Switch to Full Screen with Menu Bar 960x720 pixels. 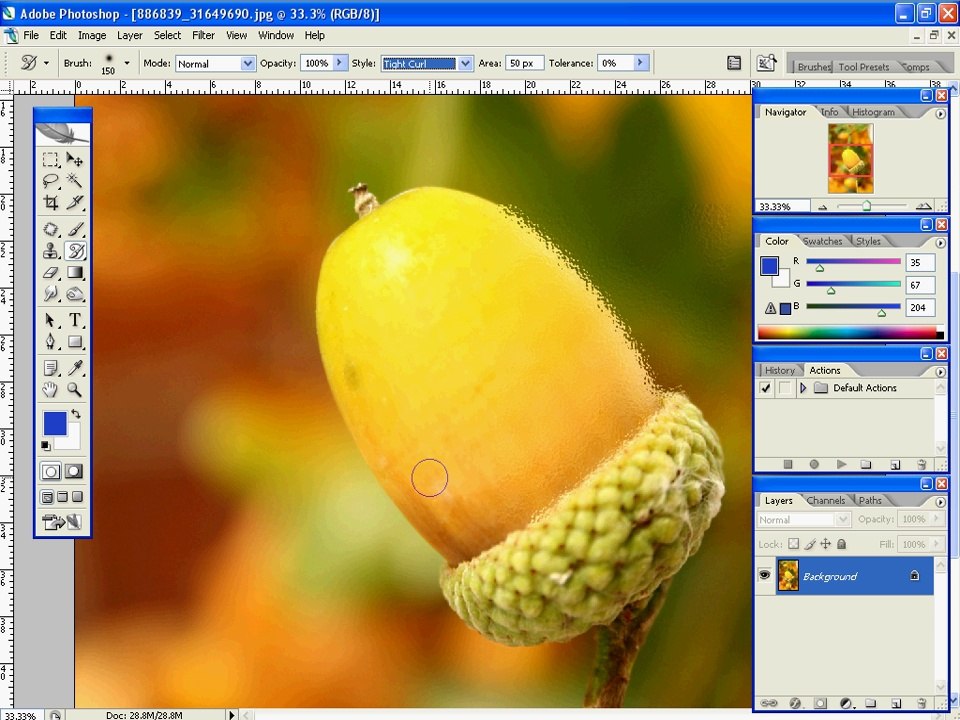62,497
